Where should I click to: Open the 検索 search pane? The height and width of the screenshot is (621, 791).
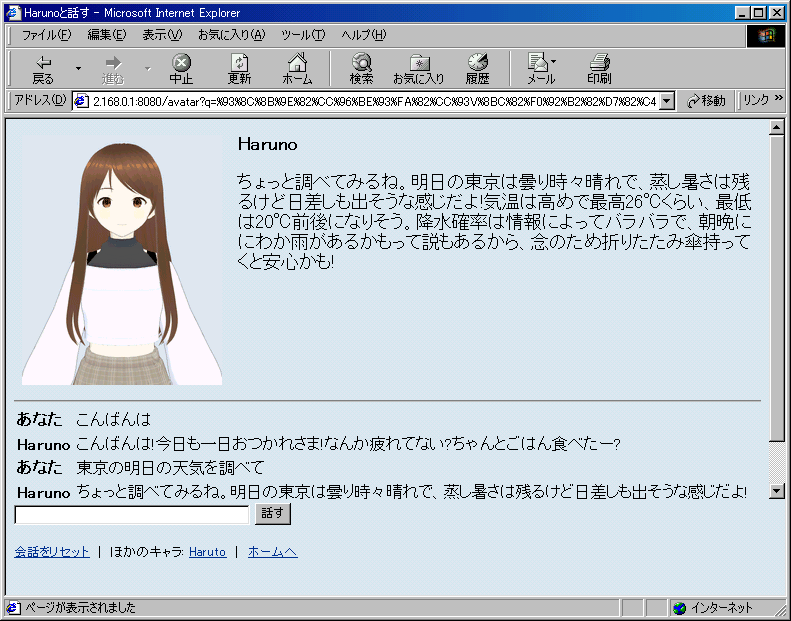pos(361,70)
